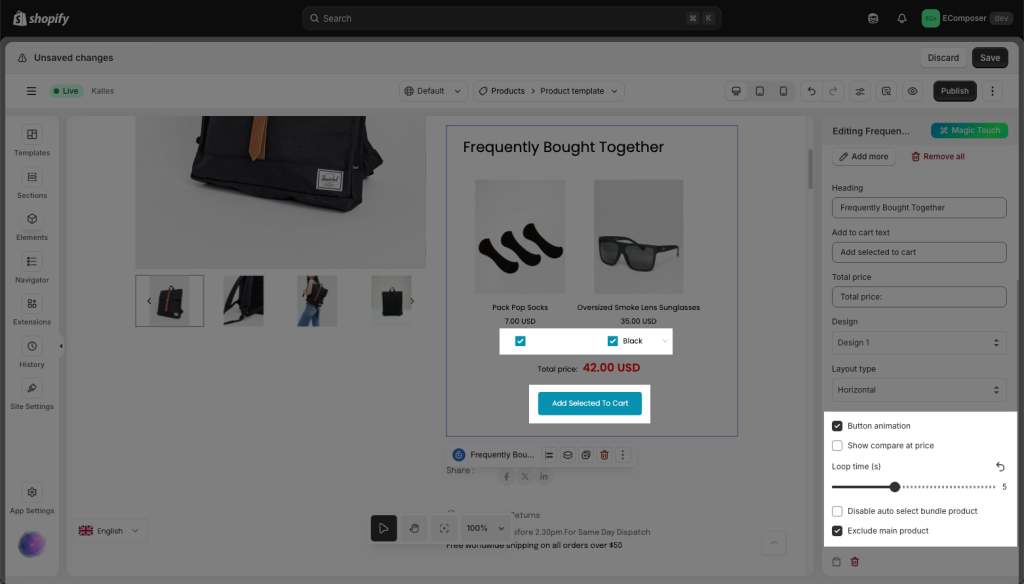Image resolution: width=1024 pixels, height=584 pixels.
Task: Expand the Design 1 dropdown
Action: click(918, 343)
